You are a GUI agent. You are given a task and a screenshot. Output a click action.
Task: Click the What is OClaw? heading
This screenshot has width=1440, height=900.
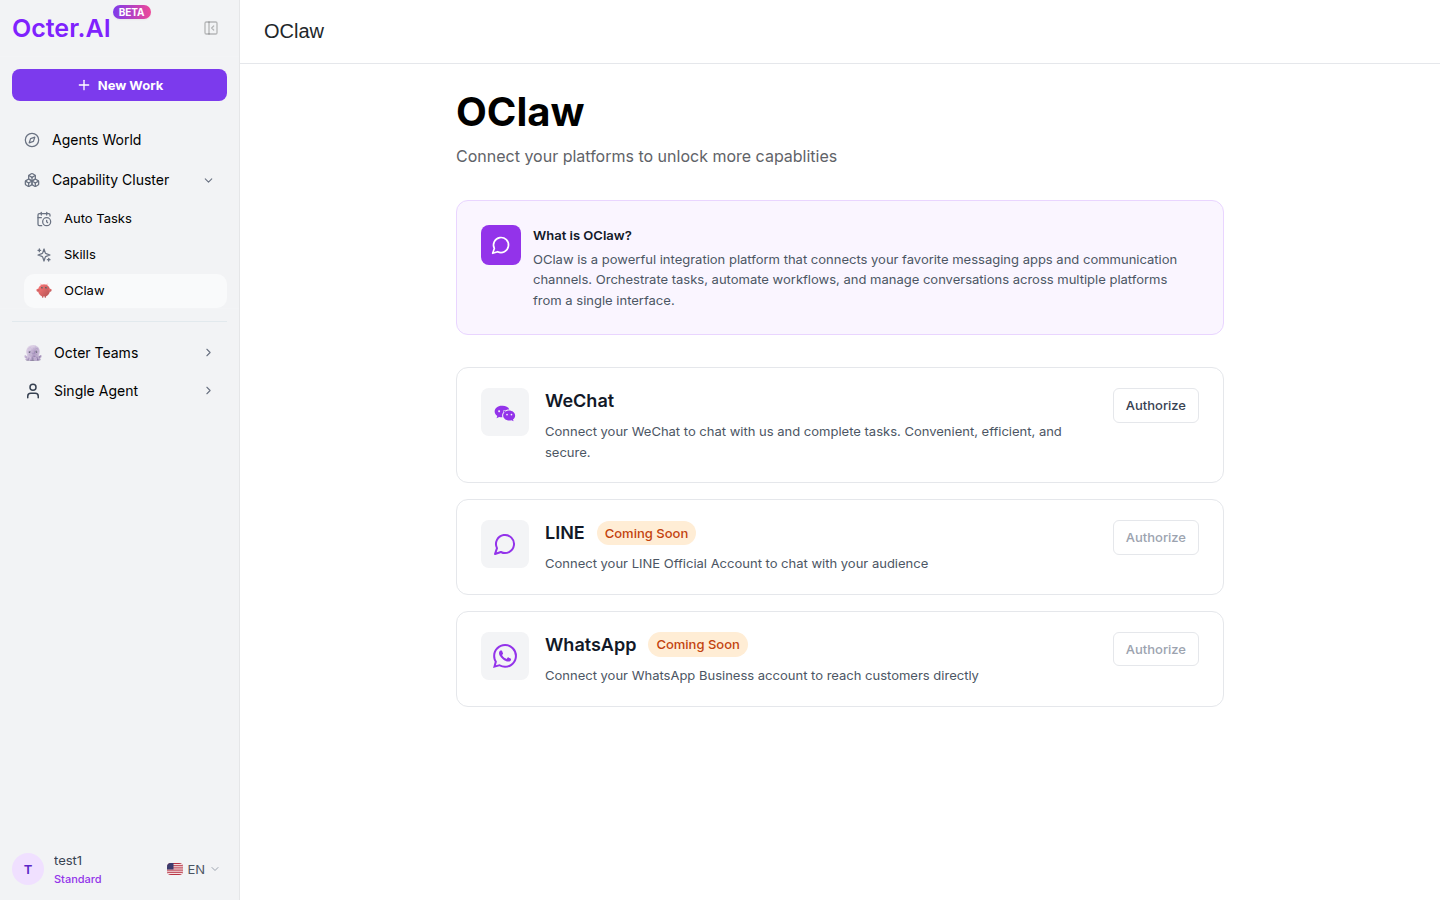pyautogui.click(x=582, y=236)
